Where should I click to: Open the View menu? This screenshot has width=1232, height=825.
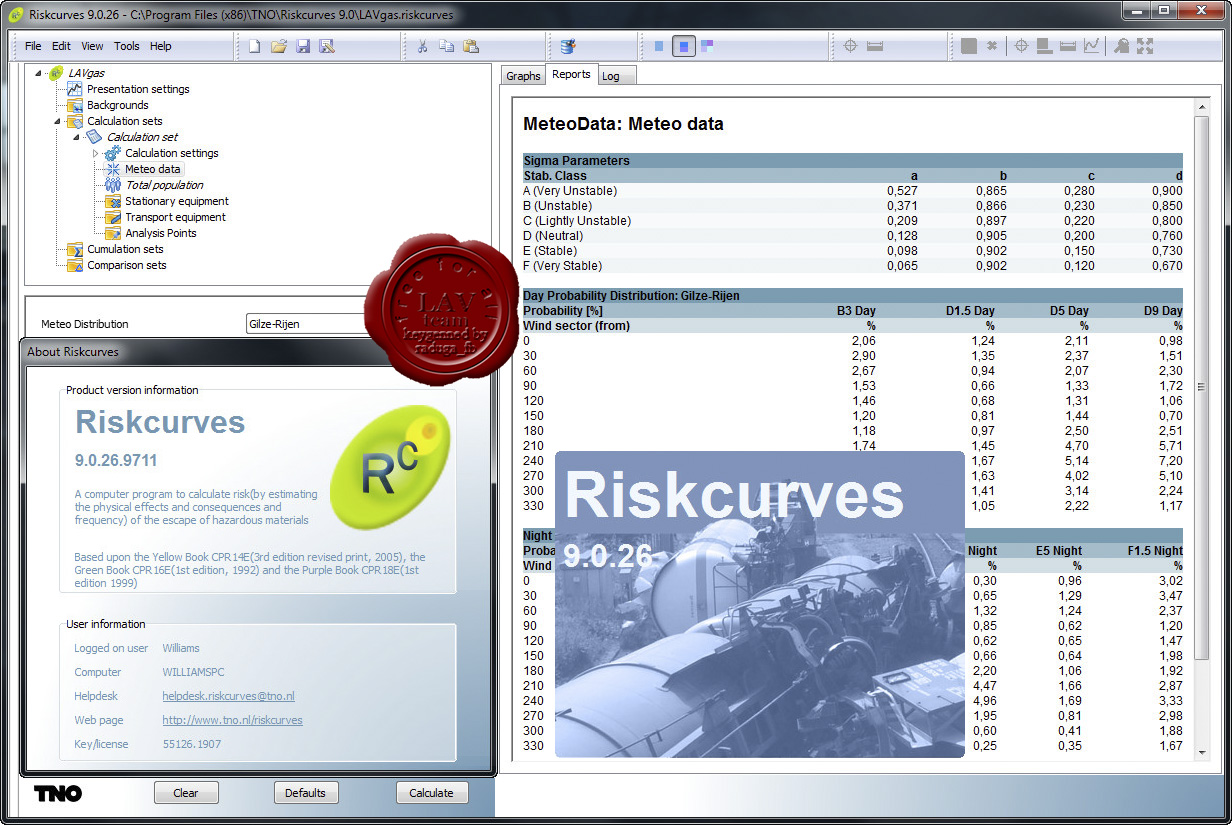click(x=92, y=46)
